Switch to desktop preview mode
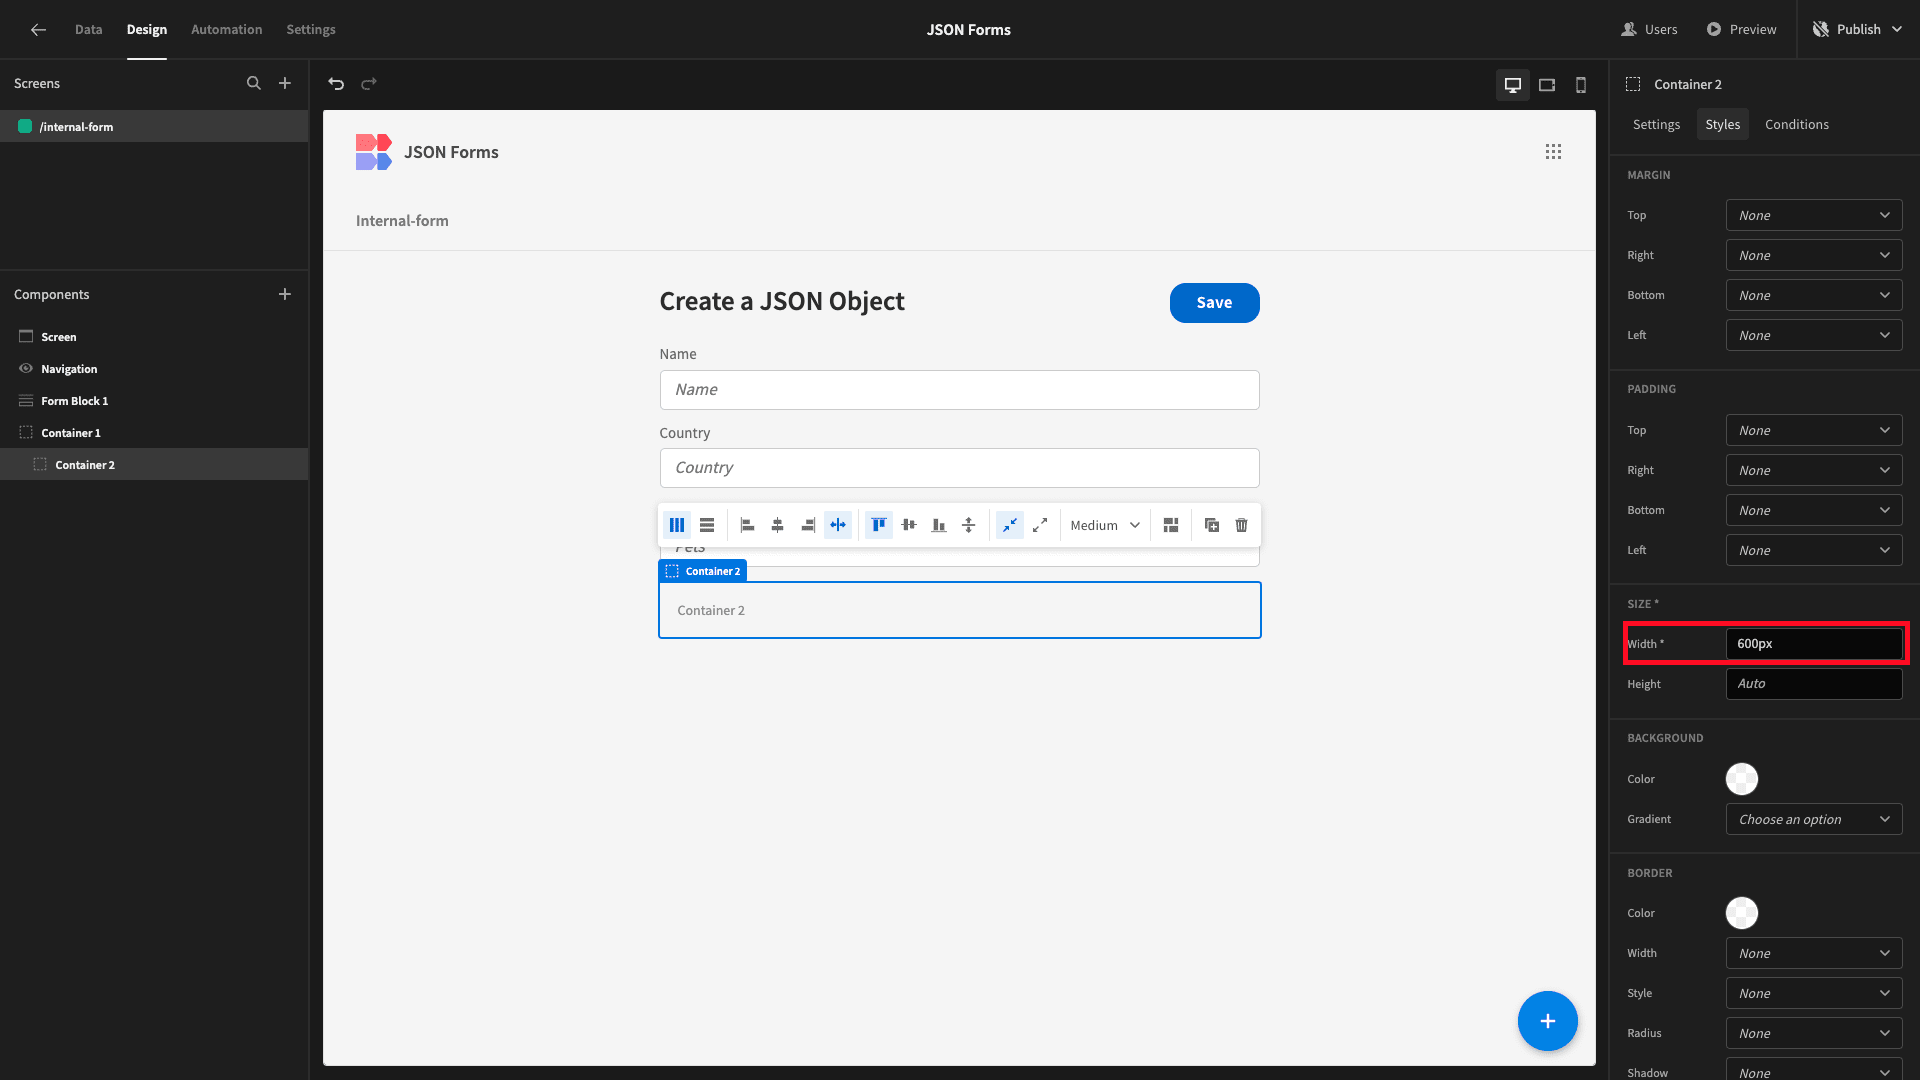 point(1513,85)
